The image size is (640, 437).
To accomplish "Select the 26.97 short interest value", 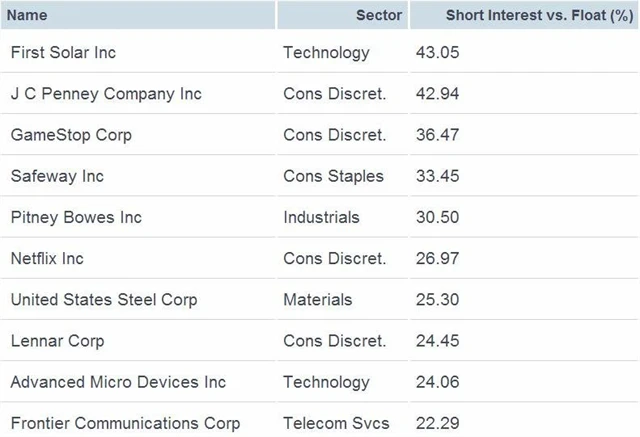I will coord(437,258).
